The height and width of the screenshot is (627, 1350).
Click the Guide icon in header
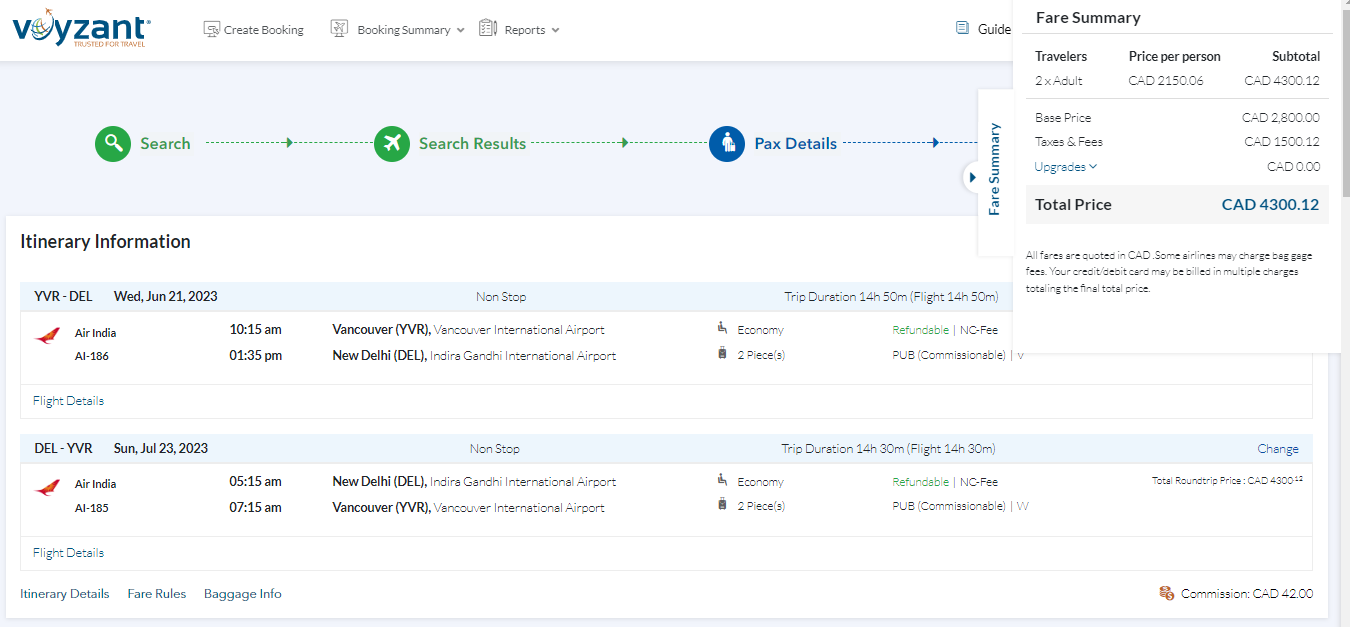coord(962,29)
